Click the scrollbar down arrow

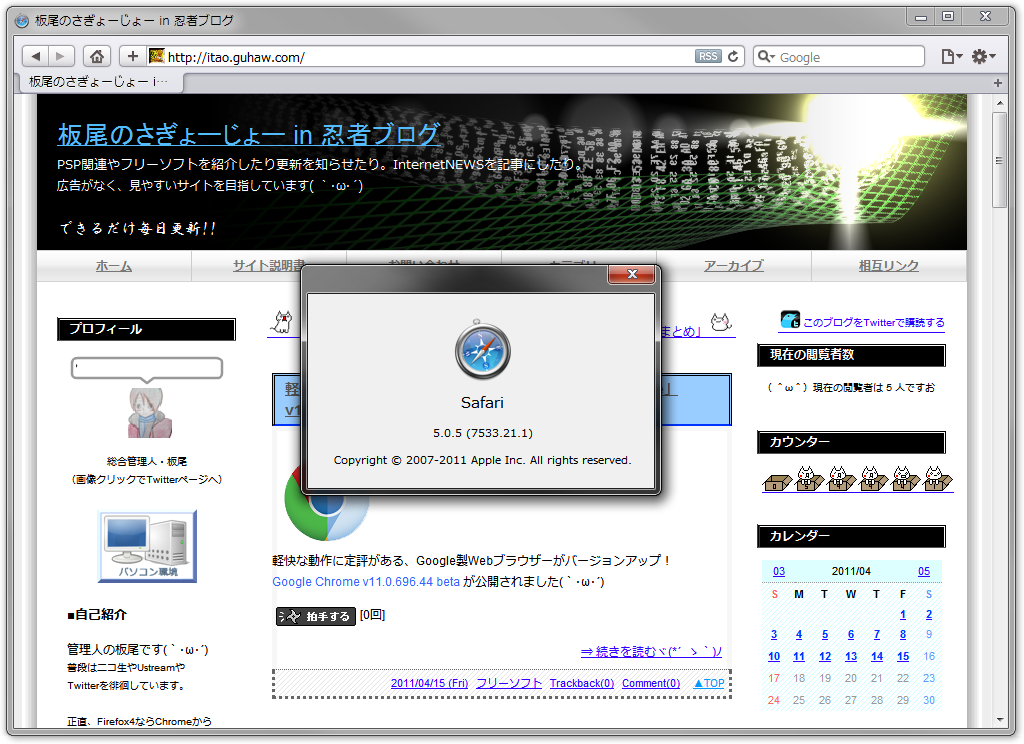click(x=999, y=719)
